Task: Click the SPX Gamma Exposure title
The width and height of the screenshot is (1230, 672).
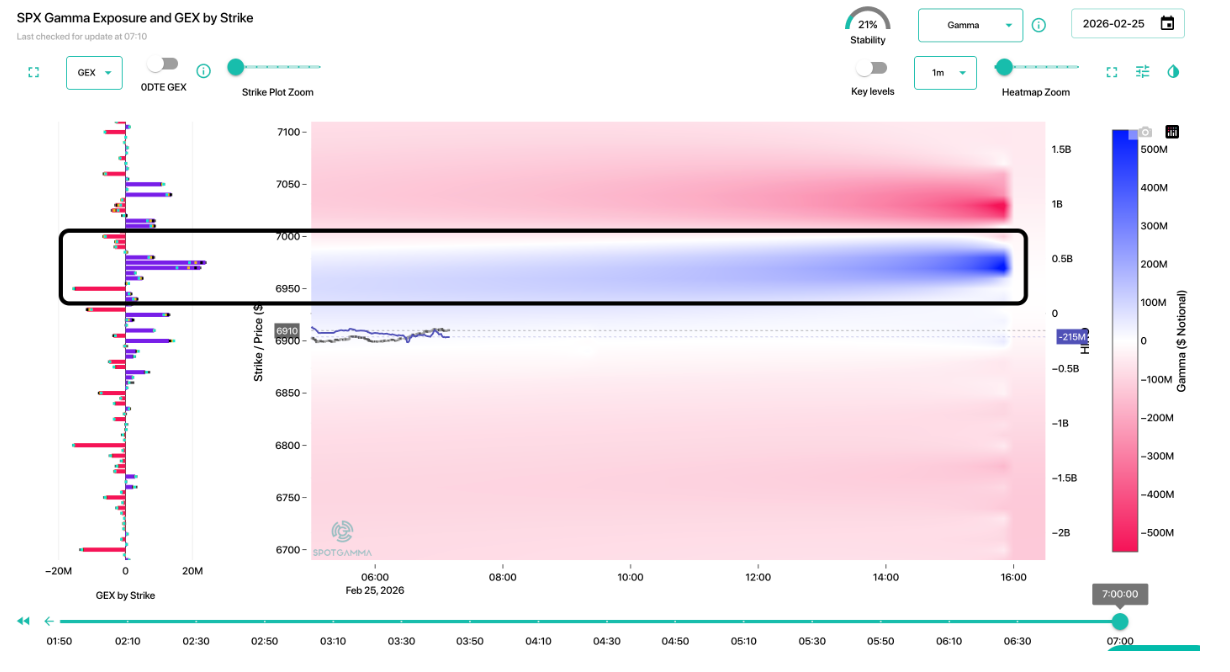Action: pos(134,17)
